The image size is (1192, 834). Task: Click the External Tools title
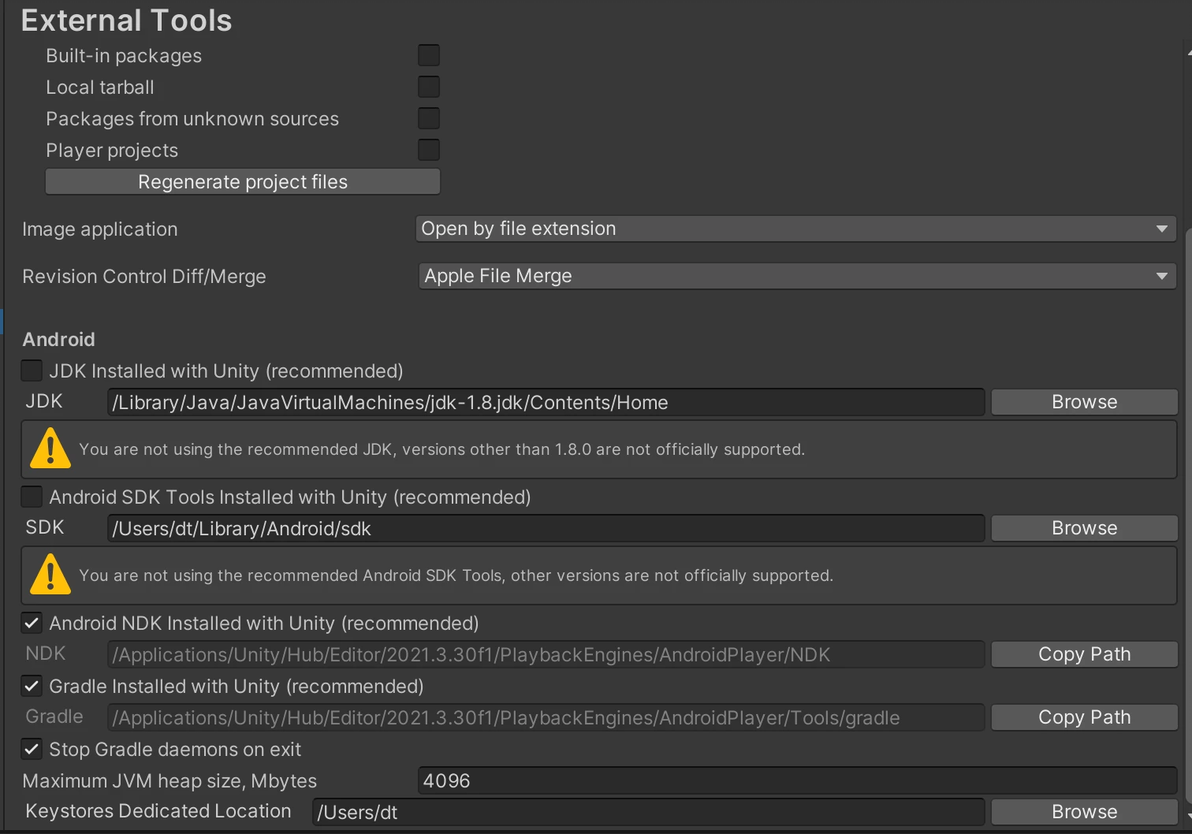(126, 21)
